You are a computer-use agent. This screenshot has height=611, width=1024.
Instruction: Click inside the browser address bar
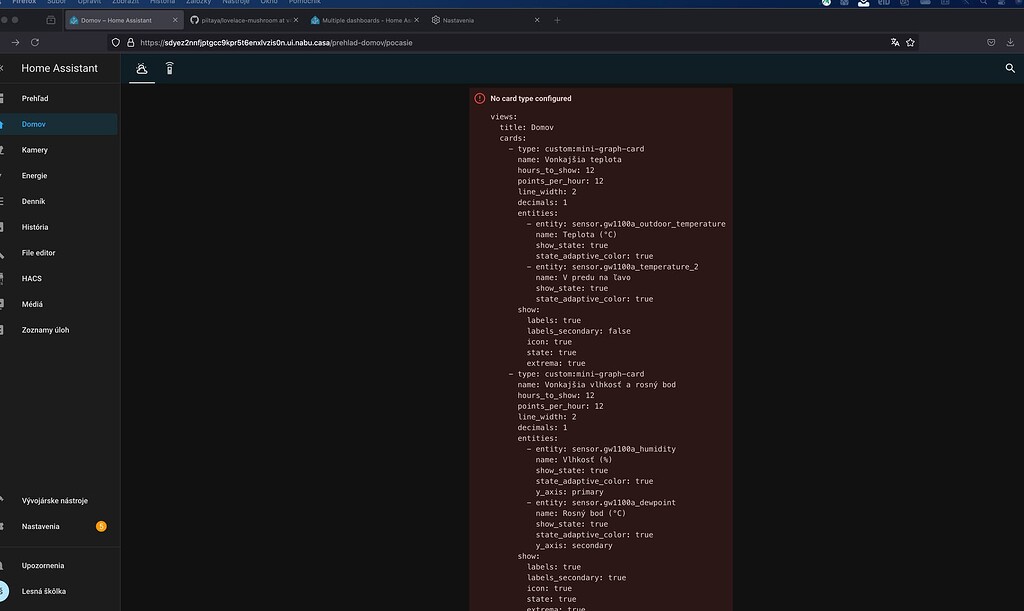pyautogui.click(x=400, y=42)
